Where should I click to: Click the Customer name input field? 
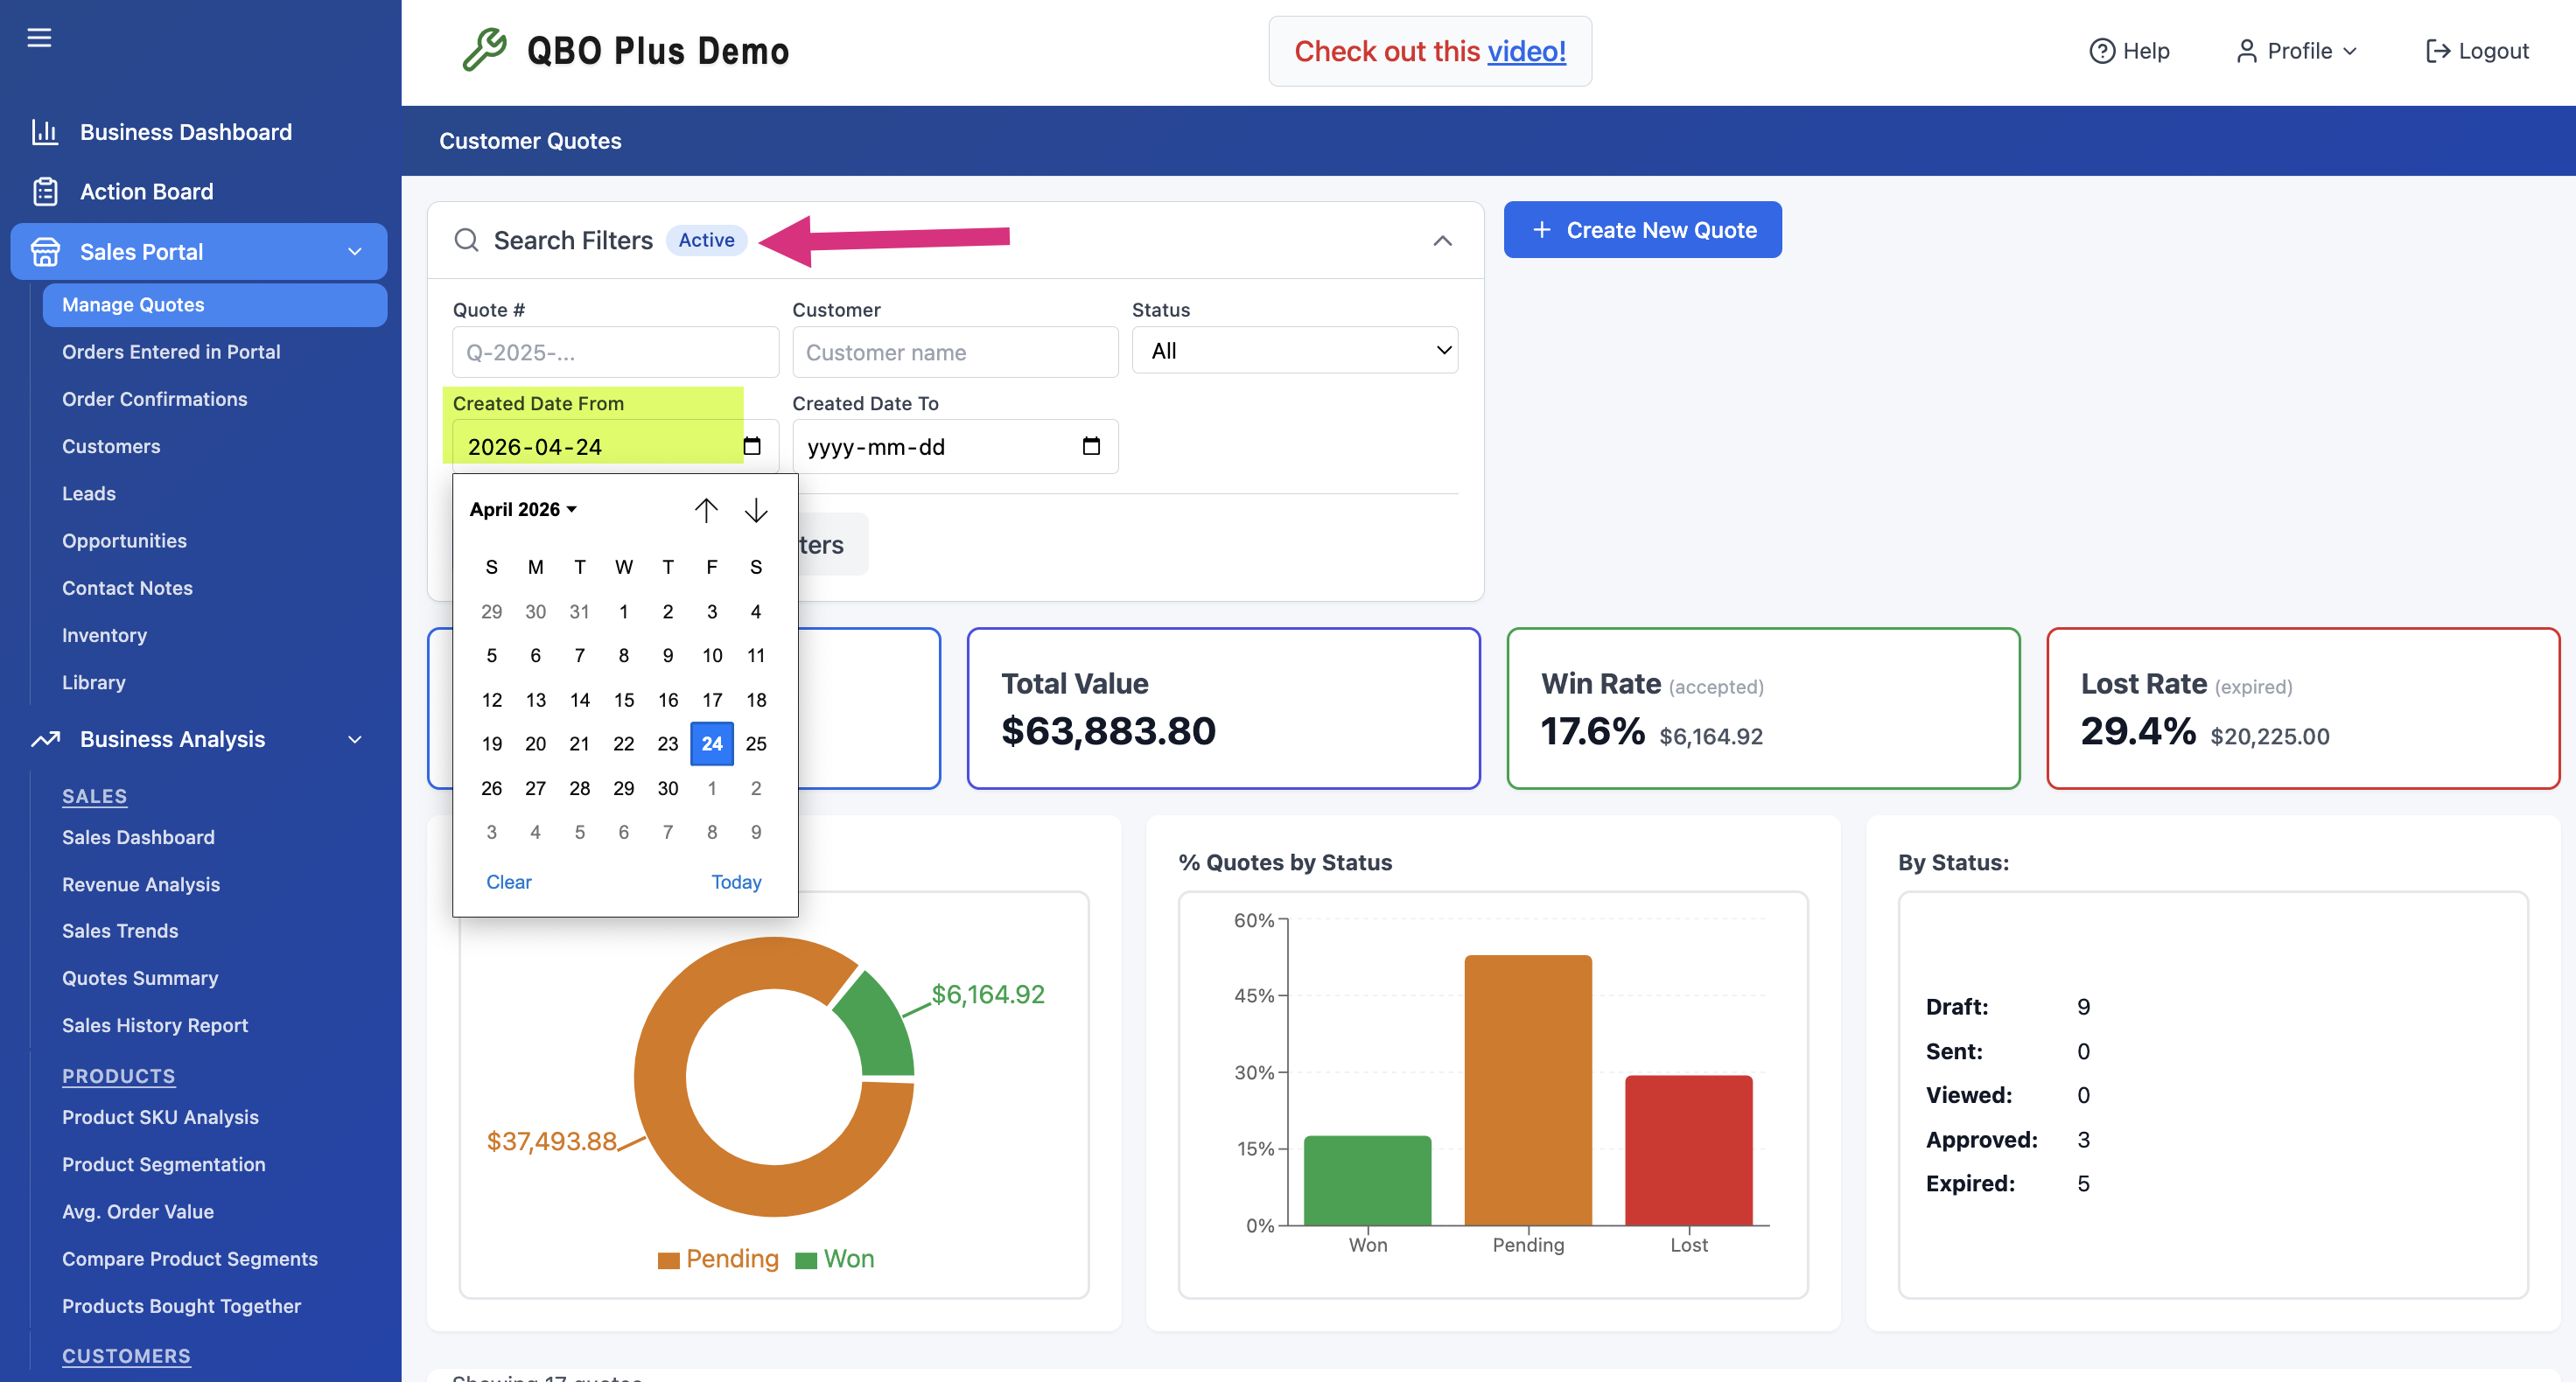point(955,352)
